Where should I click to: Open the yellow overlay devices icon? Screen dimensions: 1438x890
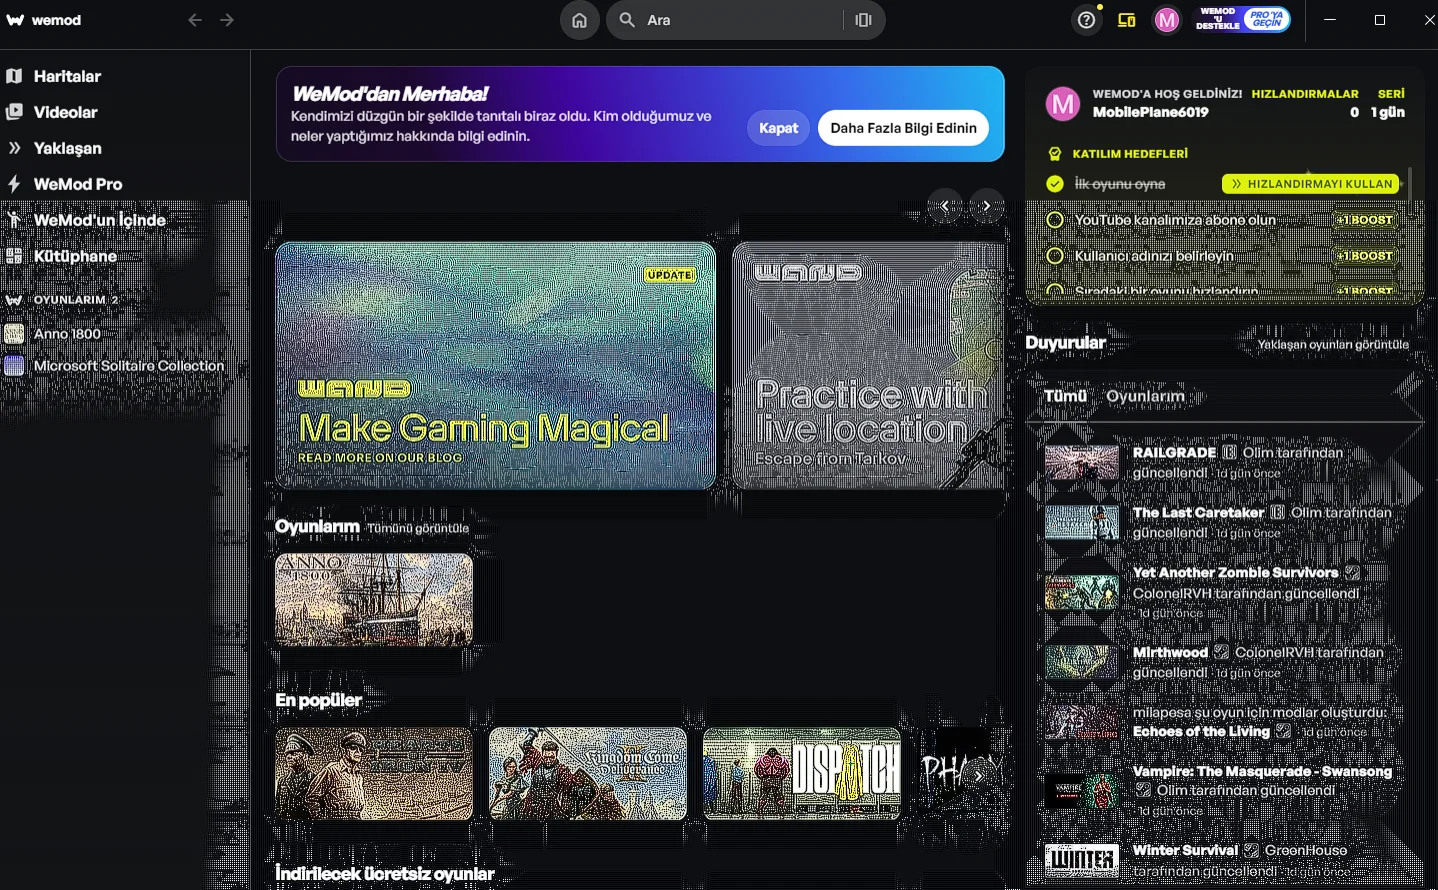(1127, 20)
